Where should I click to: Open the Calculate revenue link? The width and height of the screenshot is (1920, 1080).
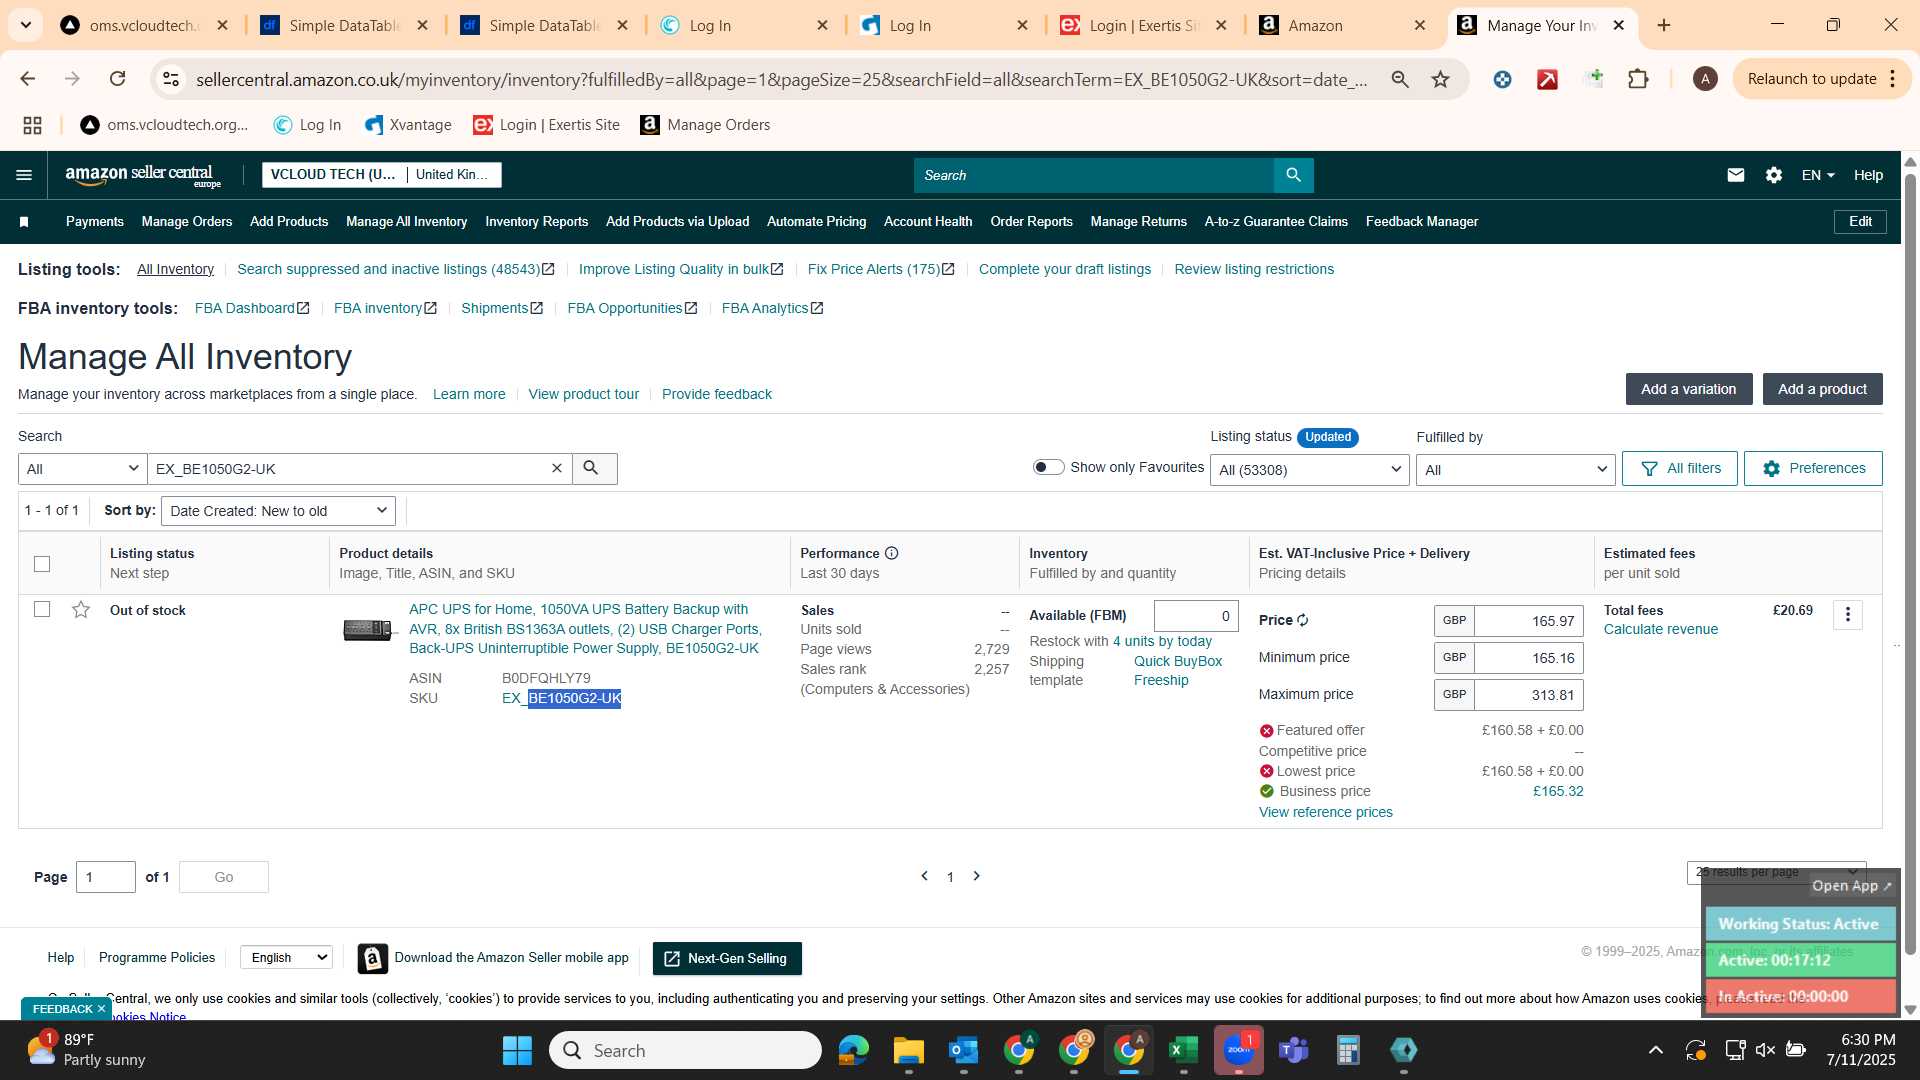click(x=1661, y=629)
